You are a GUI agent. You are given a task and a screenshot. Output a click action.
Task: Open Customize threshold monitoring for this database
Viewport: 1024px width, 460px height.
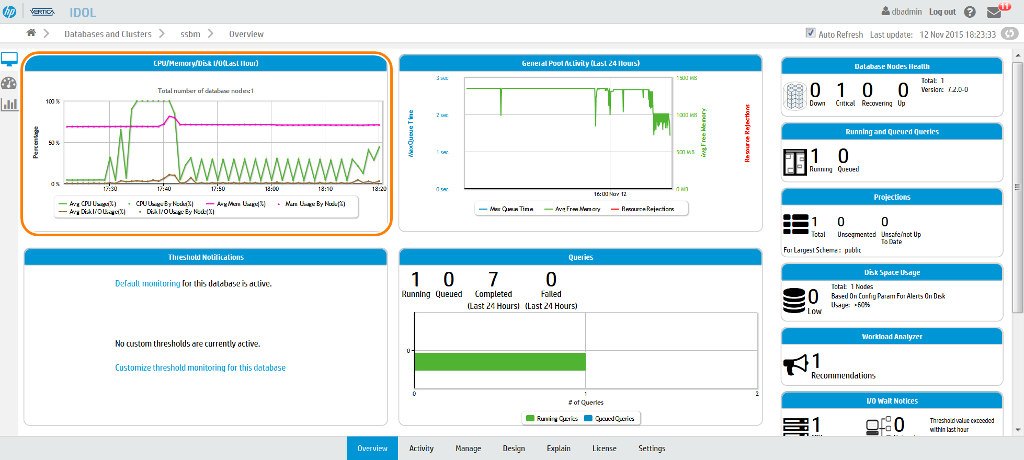pos(200,367)
